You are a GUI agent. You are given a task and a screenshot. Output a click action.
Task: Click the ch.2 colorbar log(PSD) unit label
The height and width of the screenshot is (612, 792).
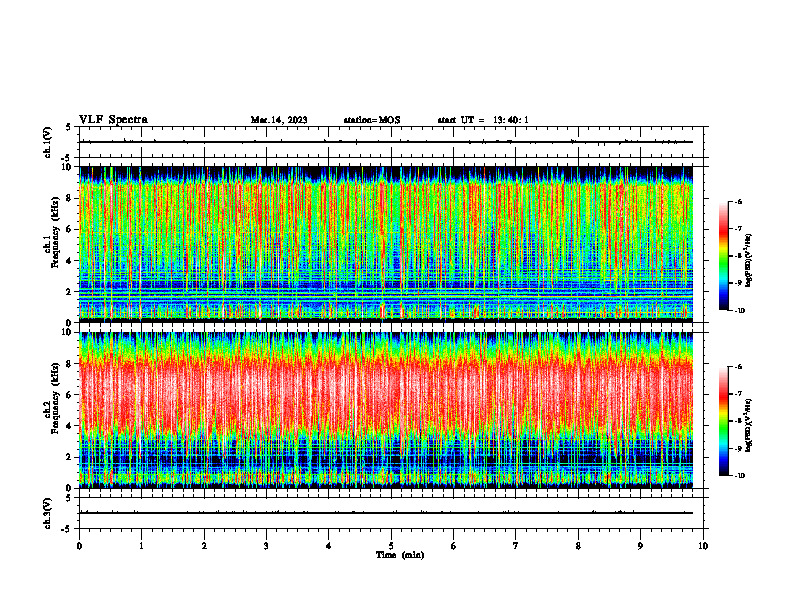749,425
